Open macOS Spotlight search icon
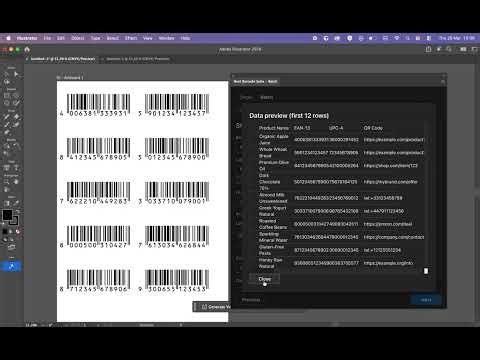This screenshot has height=360, width=480. (x=408, y=38)
